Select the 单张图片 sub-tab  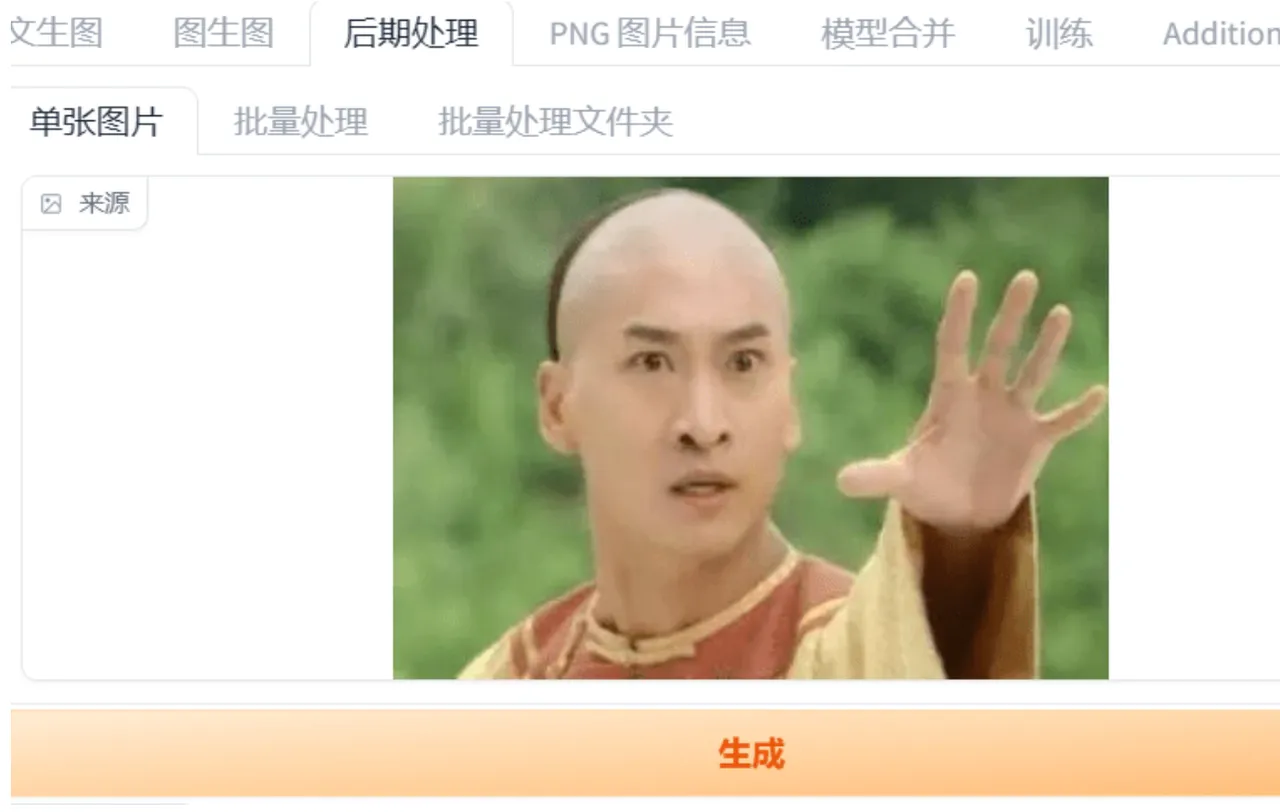[97, 122]
